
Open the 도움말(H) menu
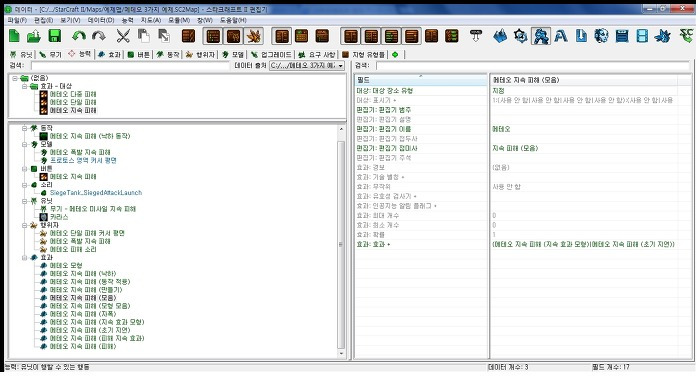pos(233,20)
